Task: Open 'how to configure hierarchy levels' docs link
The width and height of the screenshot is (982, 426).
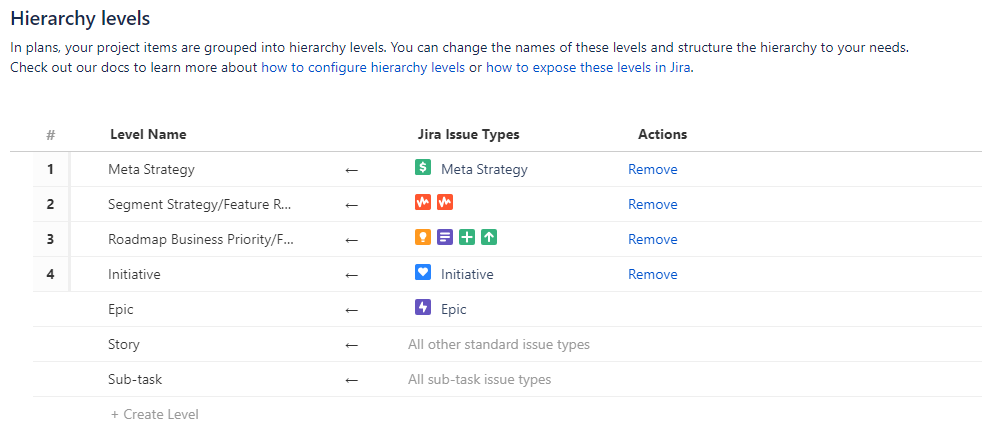Action: [363, 68]
